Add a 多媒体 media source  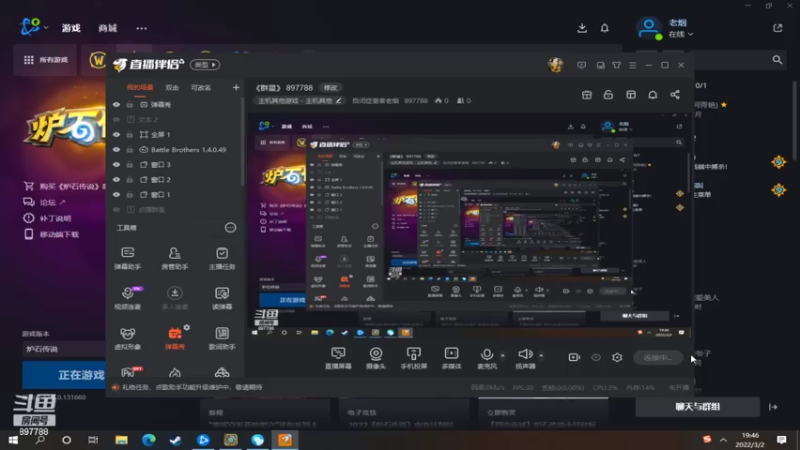tap(451, 358)
